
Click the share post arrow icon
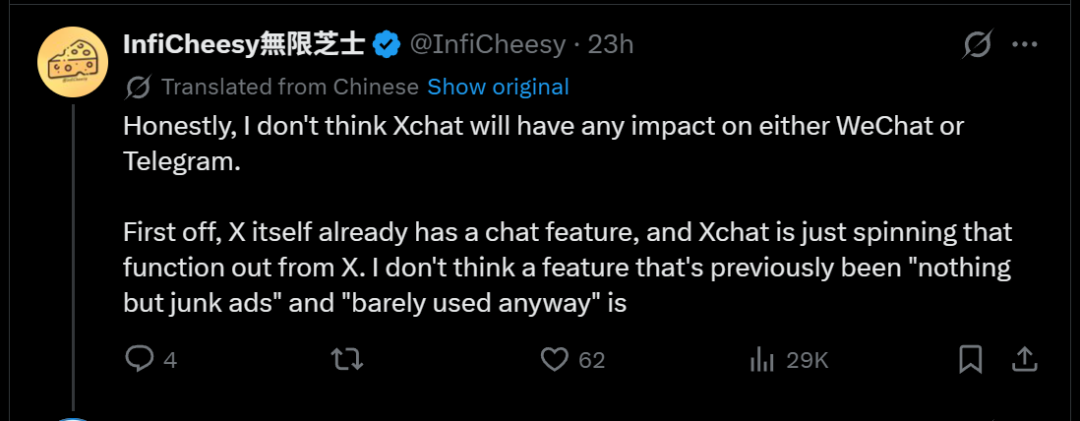[1025, 359]
